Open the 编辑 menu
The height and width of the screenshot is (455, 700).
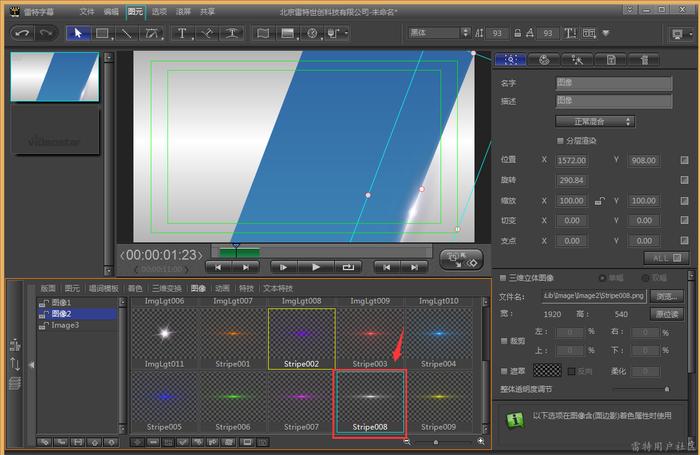[111, 12]
